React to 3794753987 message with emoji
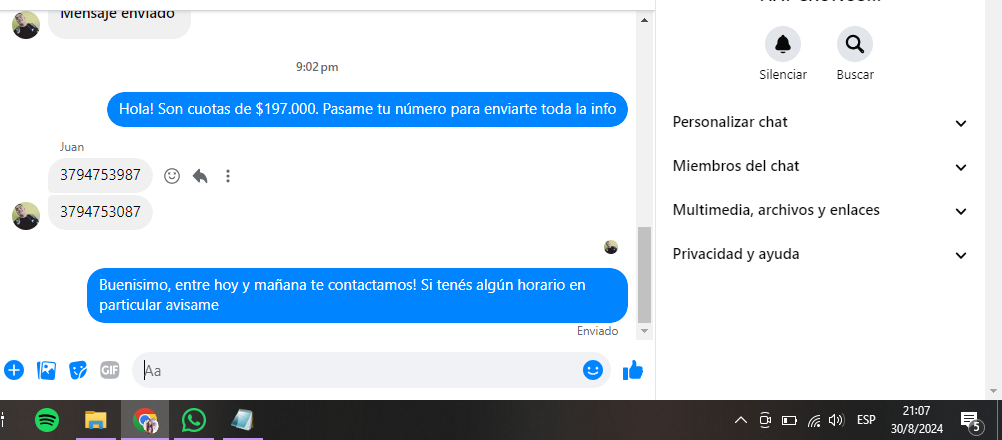The height and width of the screenshot is (440, 1002). pyautogui.click(x=172, y=176)
